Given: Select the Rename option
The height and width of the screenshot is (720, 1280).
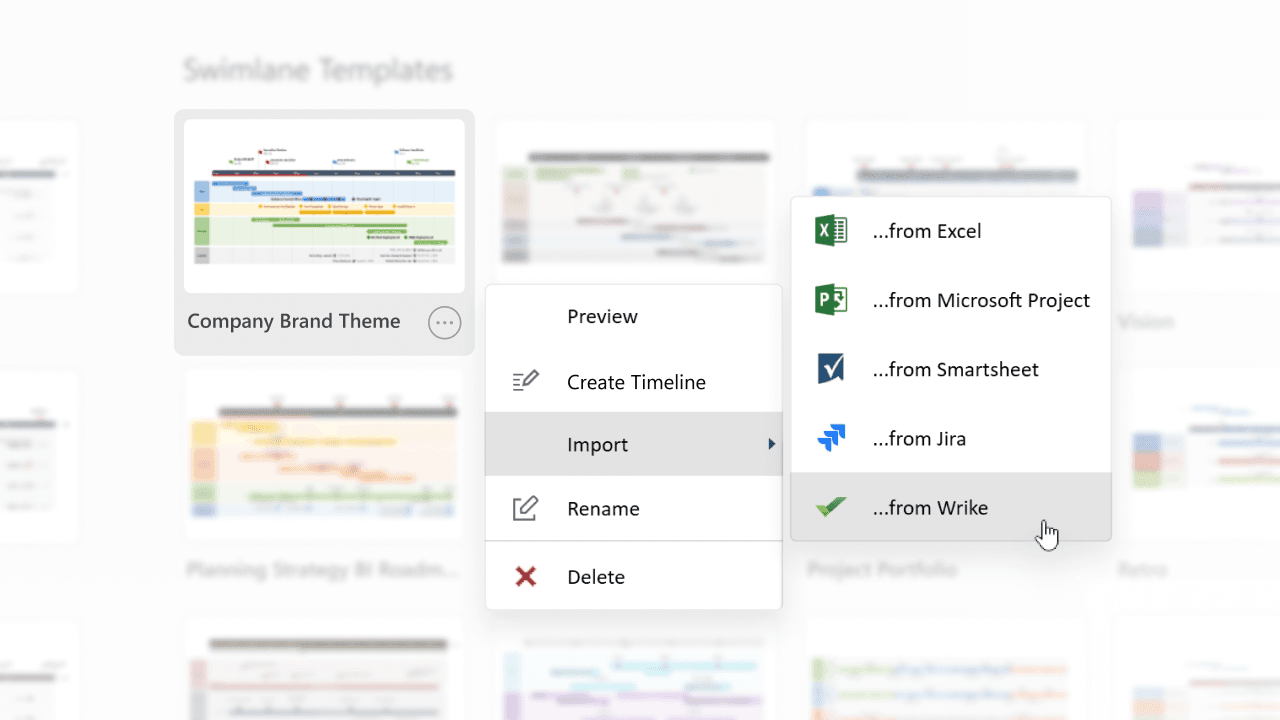Looking at the screenshot, I should (x=633, y=508).
